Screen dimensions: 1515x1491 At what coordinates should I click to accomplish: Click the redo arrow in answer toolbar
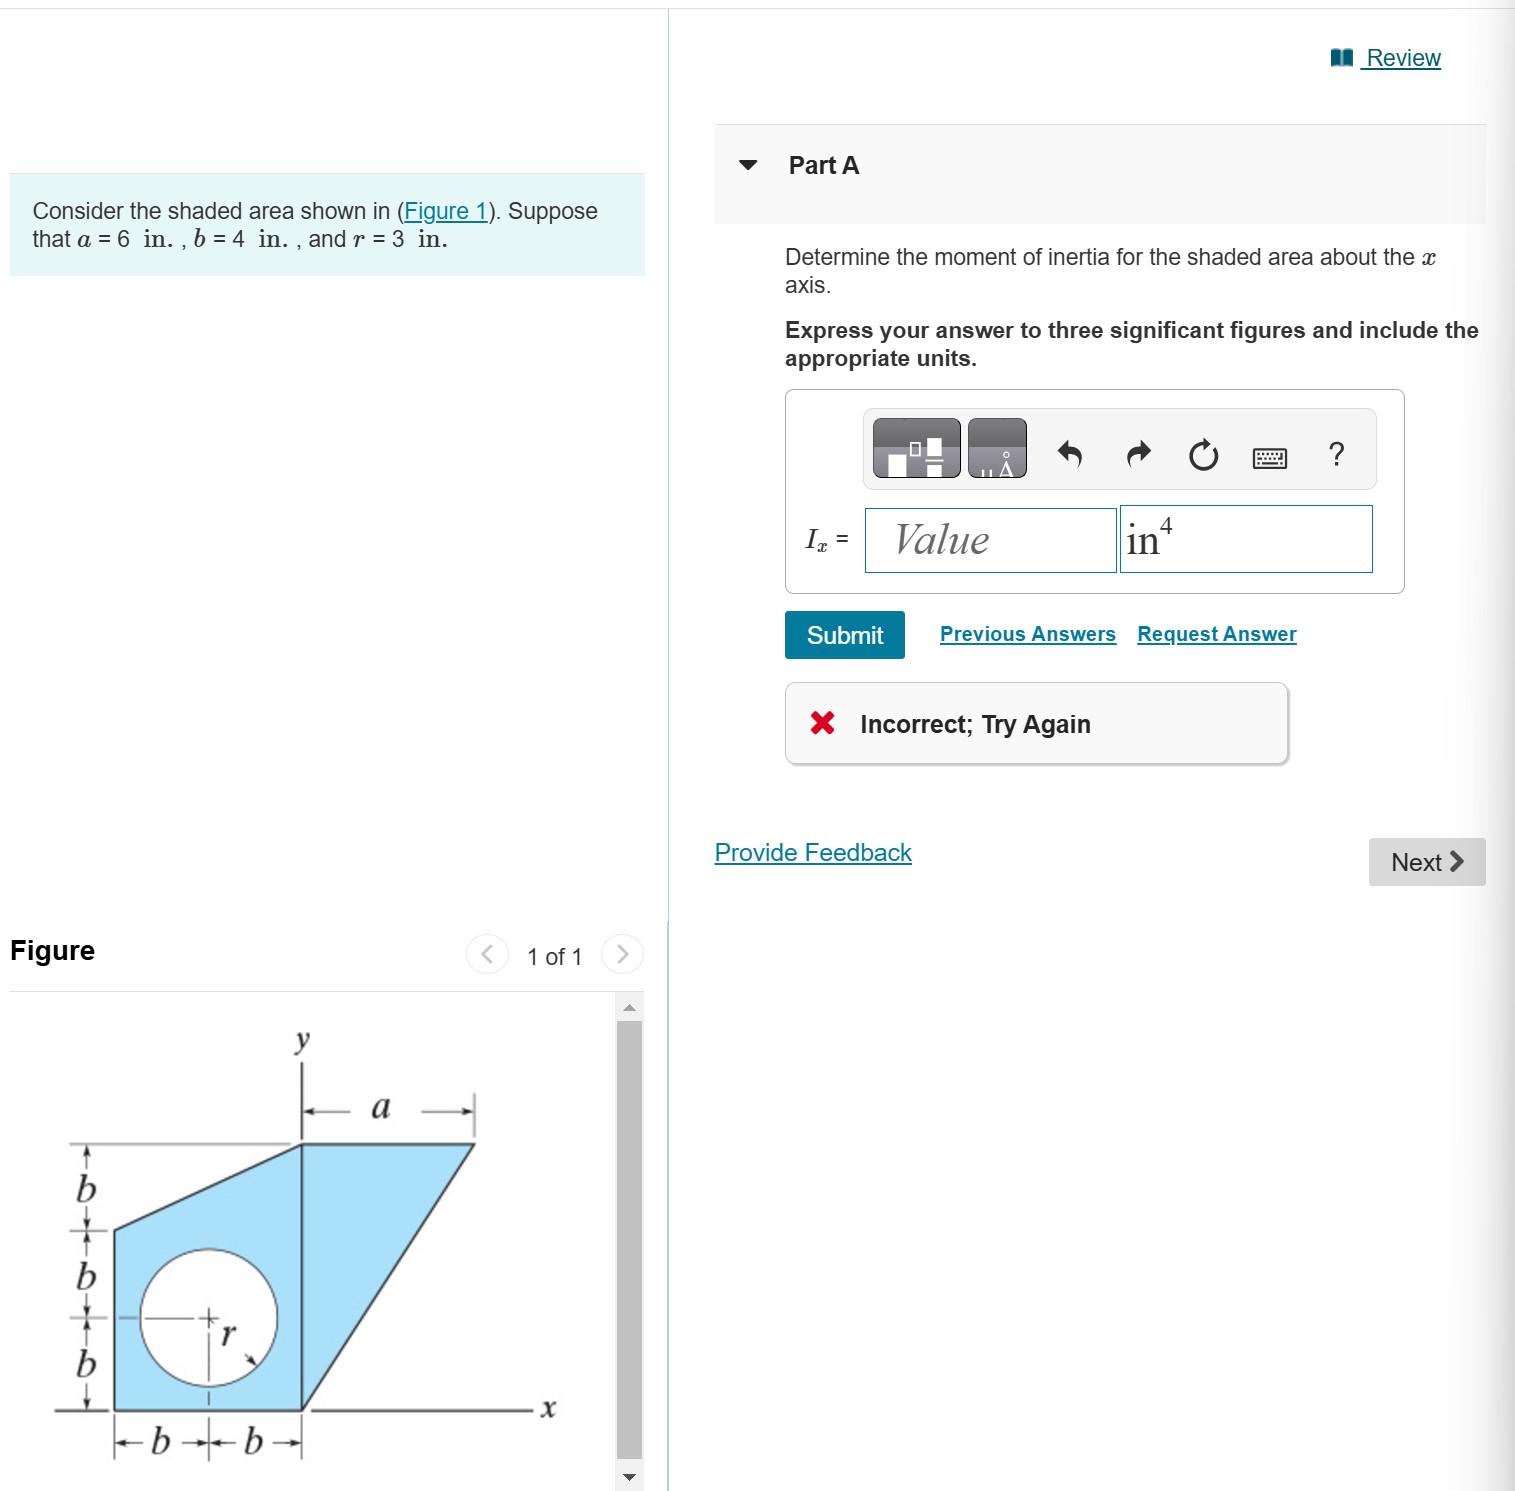coord(1137,454)
